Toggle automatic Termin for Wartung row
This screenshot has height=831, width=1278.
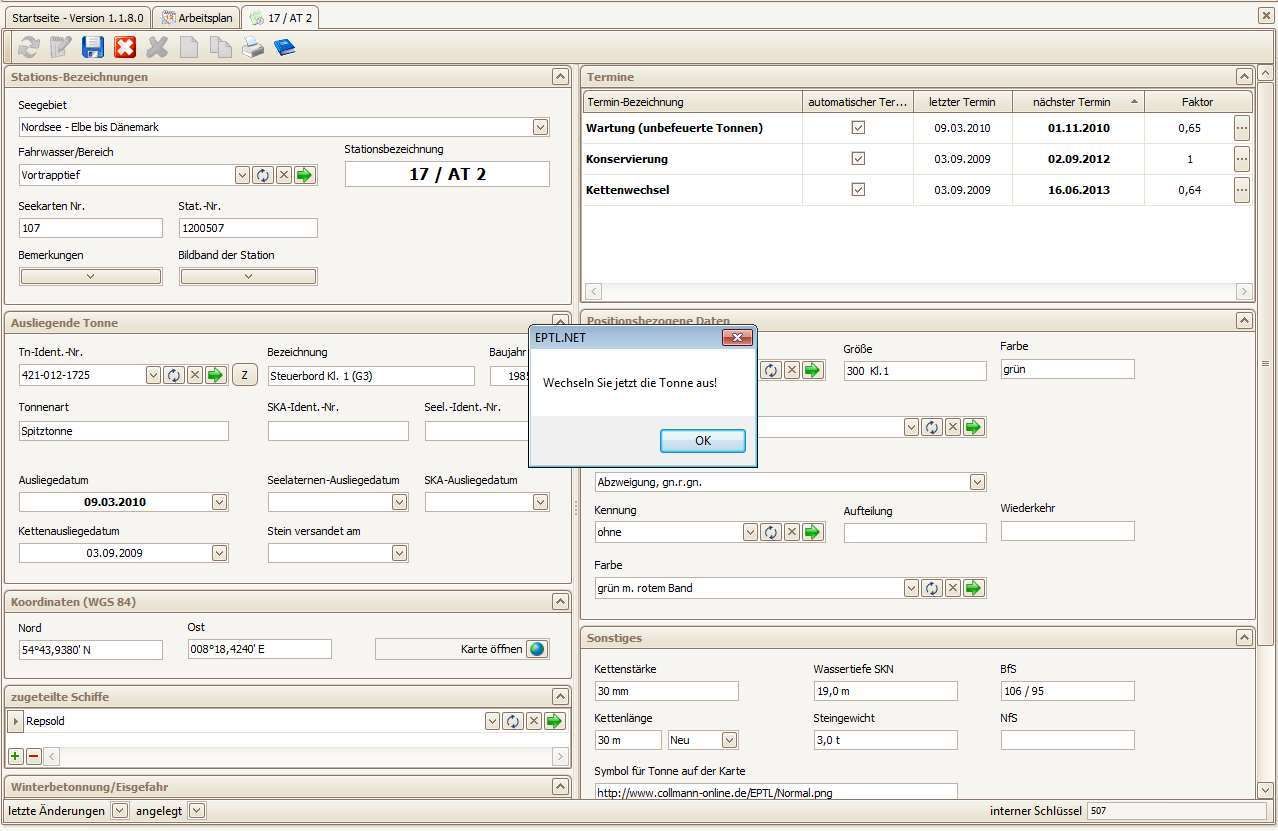[x=858, y=128]
